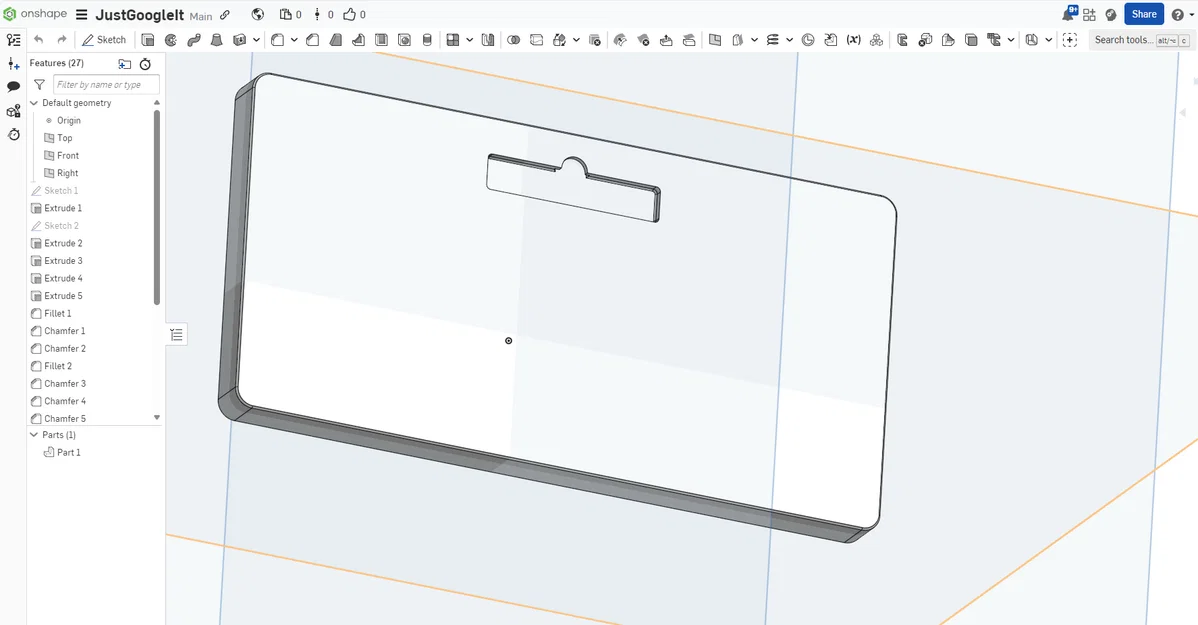
Task: Select the Delete face tool
Action: tap(643, 40)
